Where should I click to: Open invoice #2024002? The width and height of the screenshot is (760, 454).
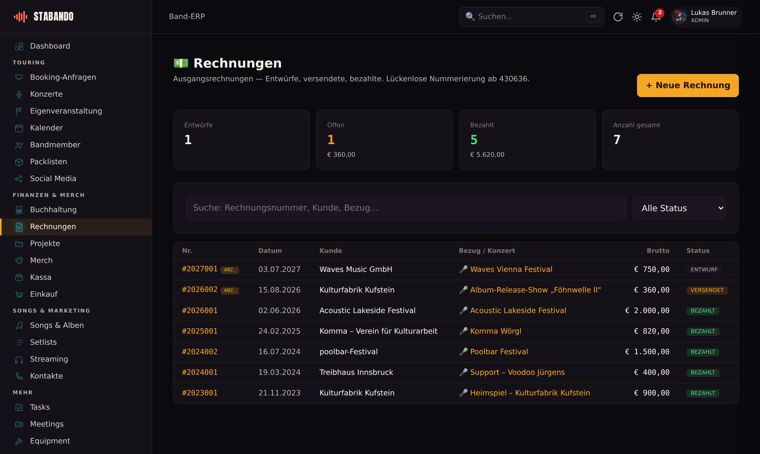(x=200, y=352)
